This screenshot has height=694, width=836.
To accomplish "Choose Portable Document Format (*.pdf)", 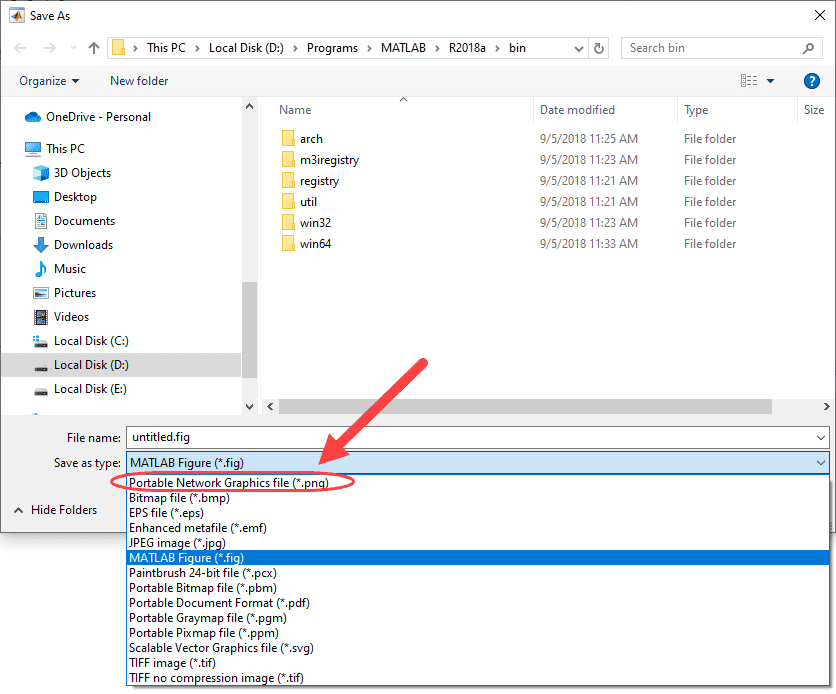I will click(x=478, y=603).
